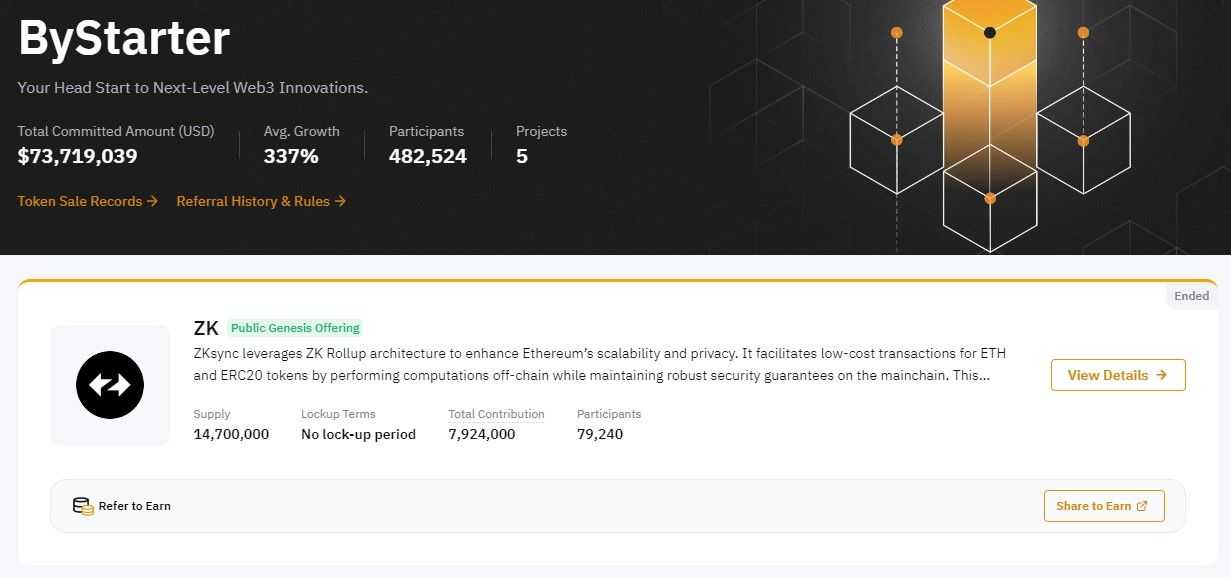Click the arrow icon after Token Sale Records
This screenshot has height=577, width=1231.
point(152,201)
